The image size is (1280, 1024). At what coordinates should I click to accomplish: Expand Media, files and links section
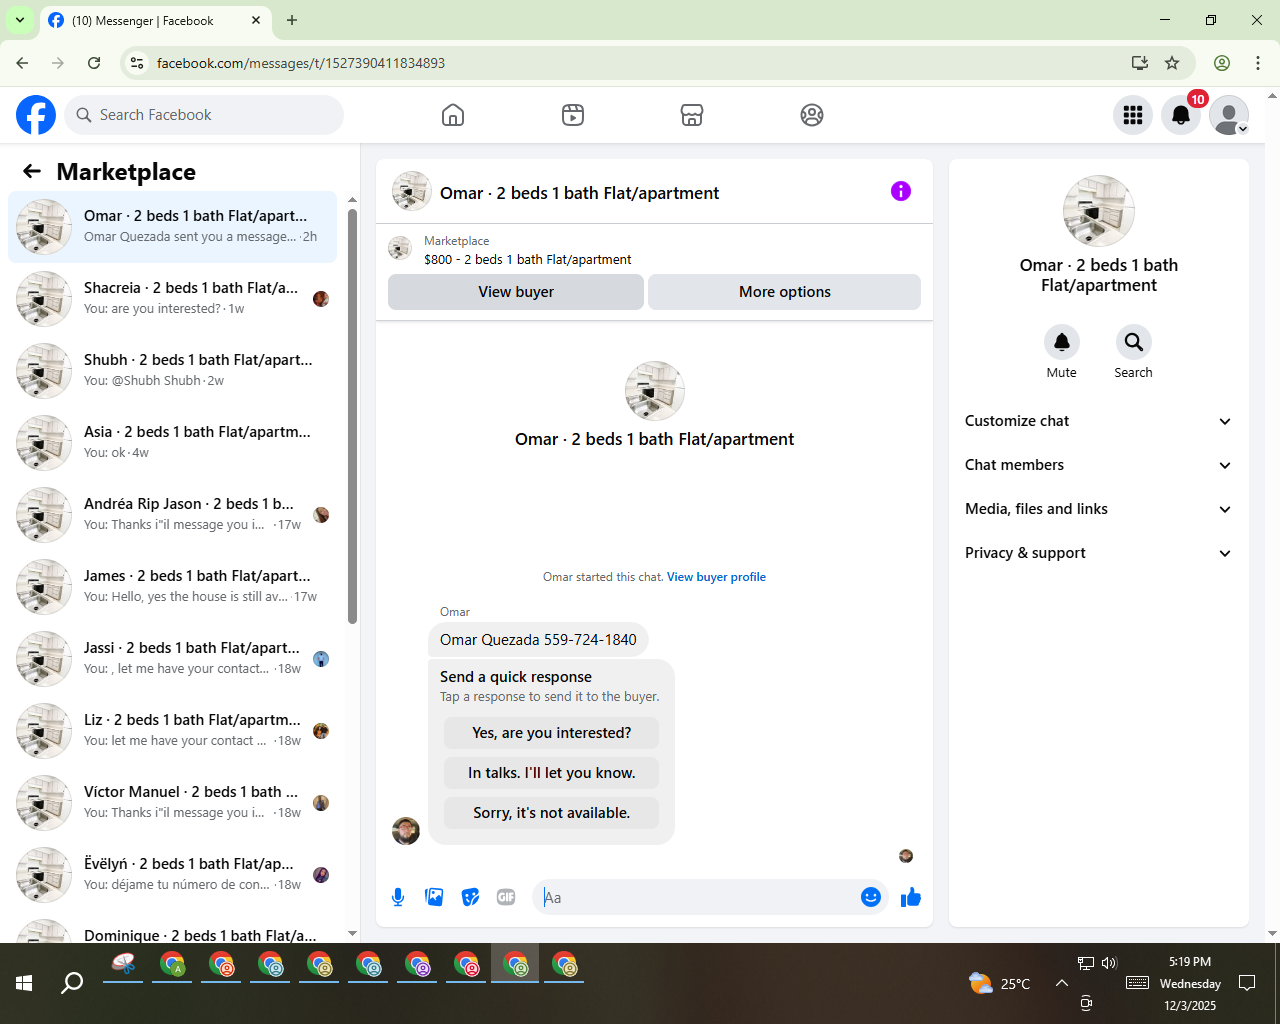pyautogui.click(x=1098, y=509)
